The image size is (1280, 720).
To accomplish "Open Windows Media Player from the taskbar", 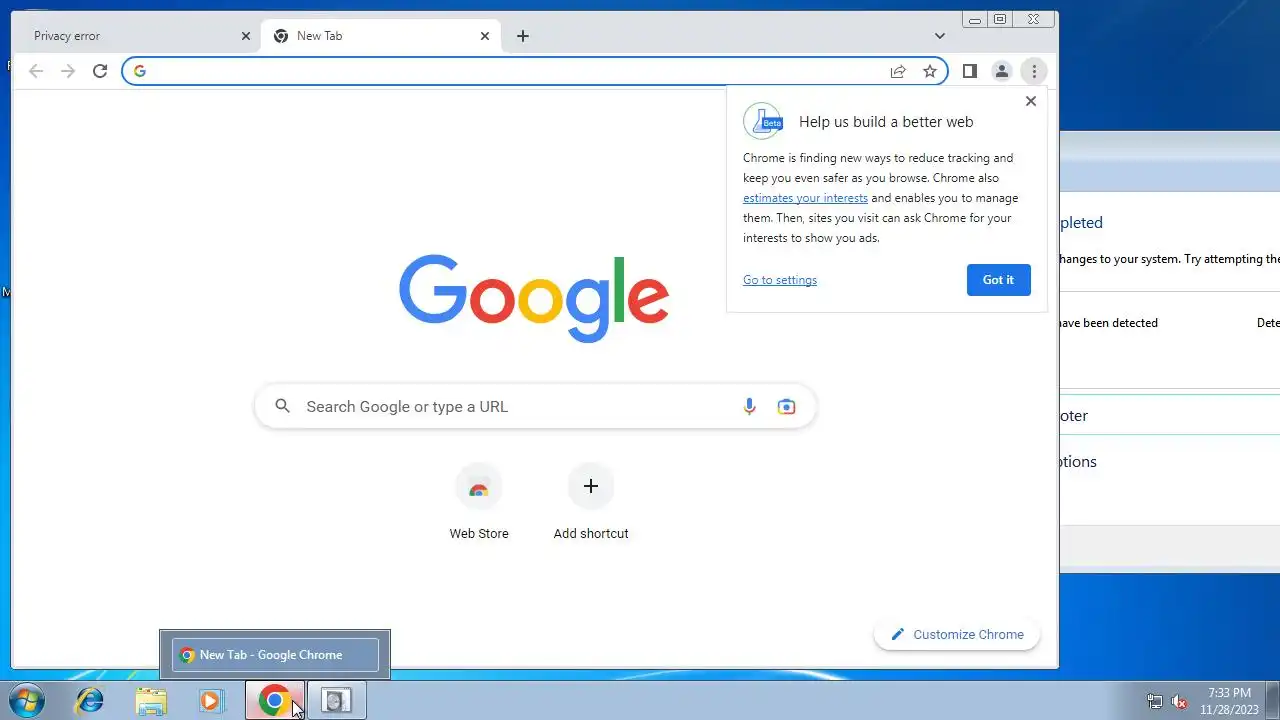I will point(211,701).
